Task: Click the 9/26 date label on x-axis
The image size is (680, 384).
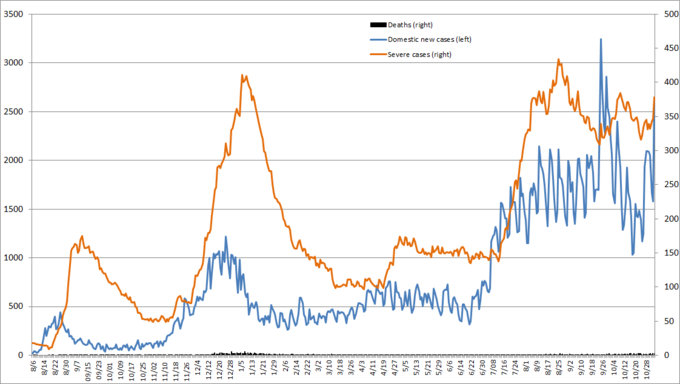Action: [x=603, y=364]
